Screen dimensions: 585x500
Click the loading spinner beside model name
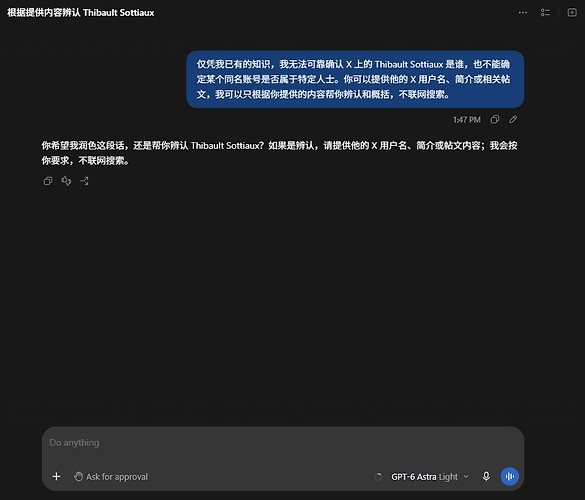pos(378,476)
